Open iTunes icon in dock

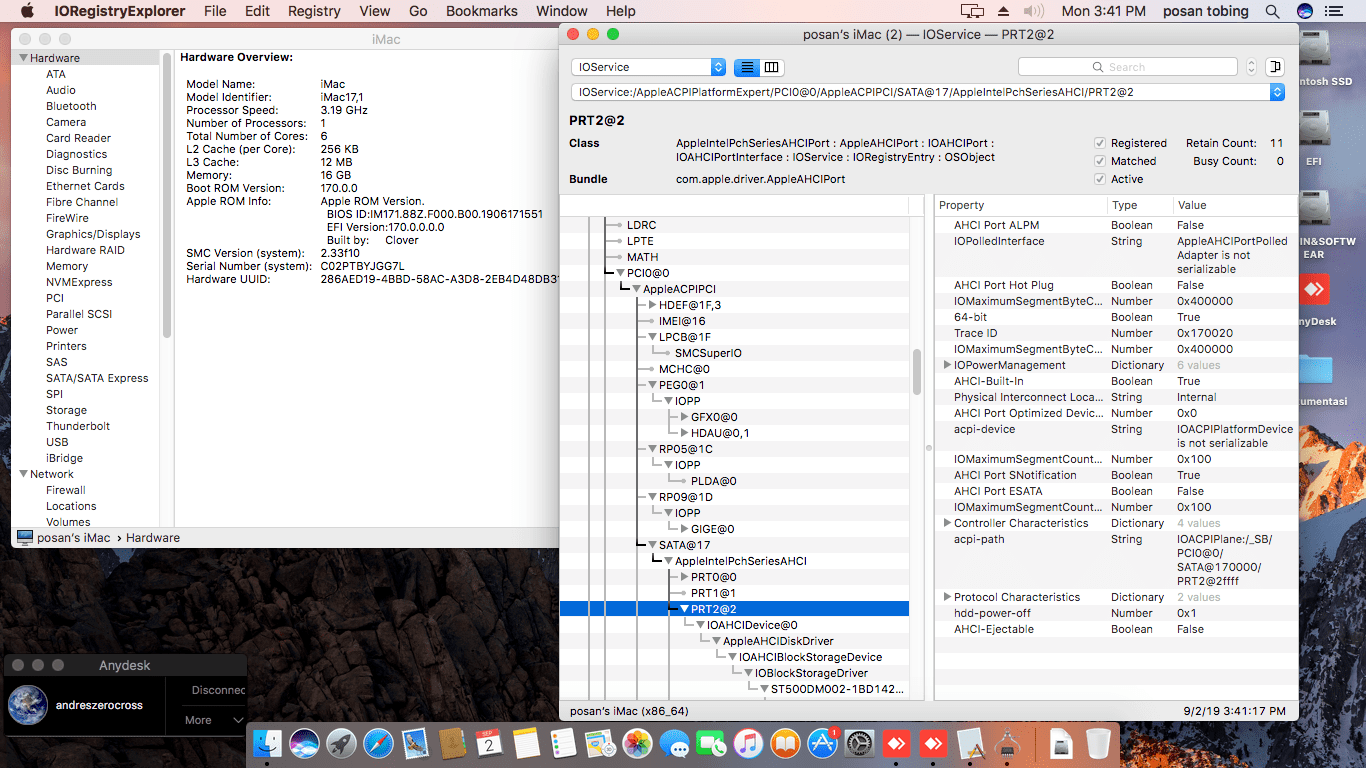748,744
